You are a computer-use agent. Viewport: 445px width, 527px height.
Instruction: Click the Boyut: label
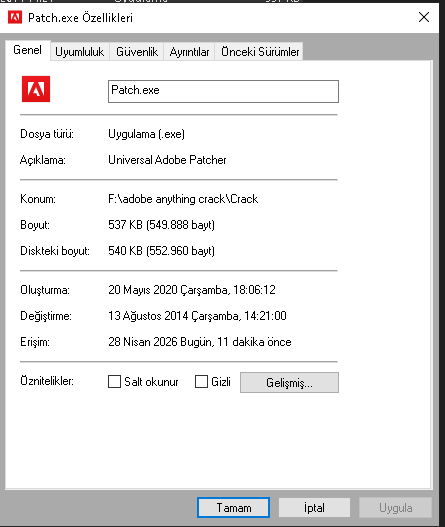point(35,225)
